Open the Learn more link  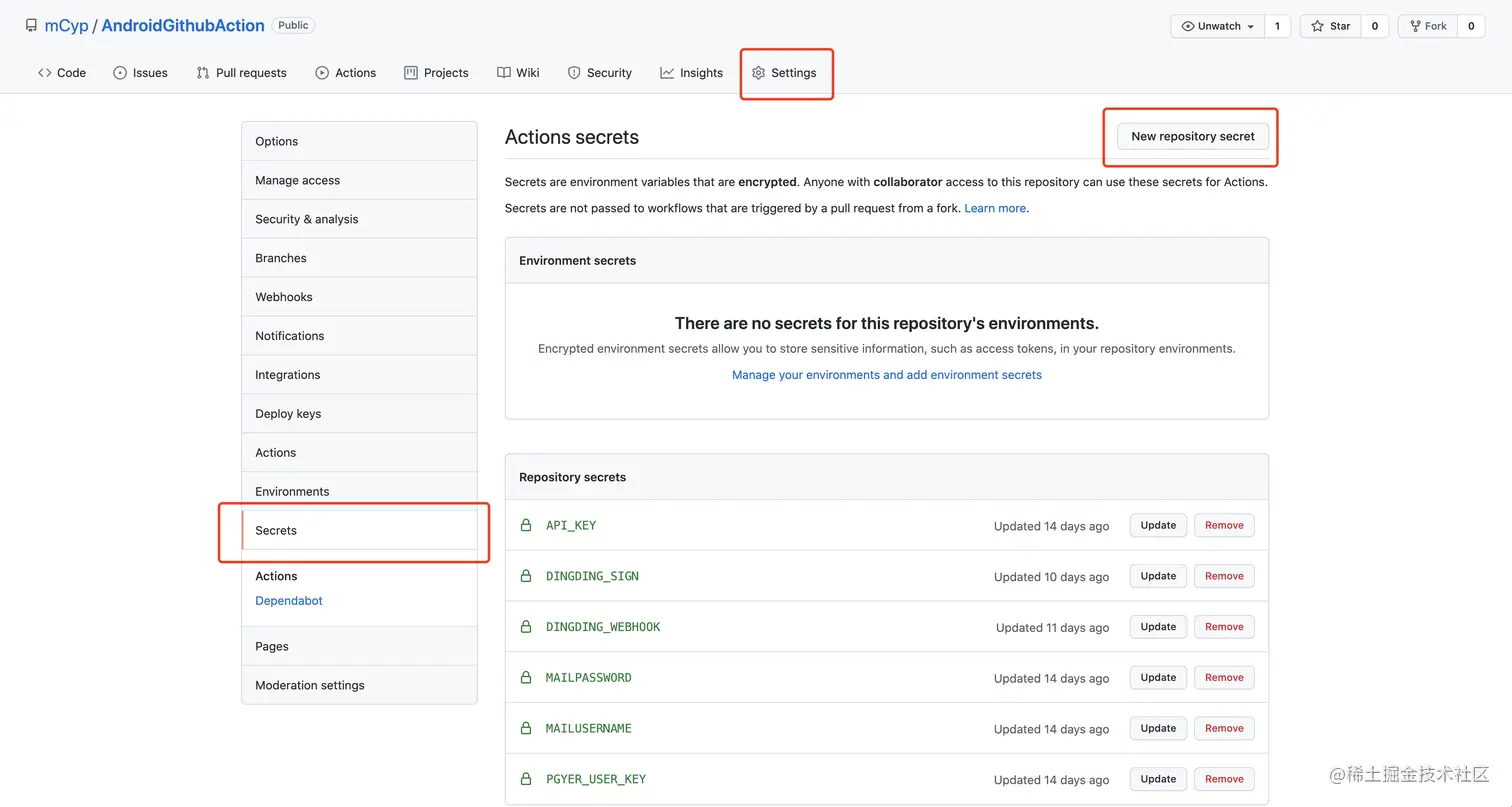coord(995,208)
